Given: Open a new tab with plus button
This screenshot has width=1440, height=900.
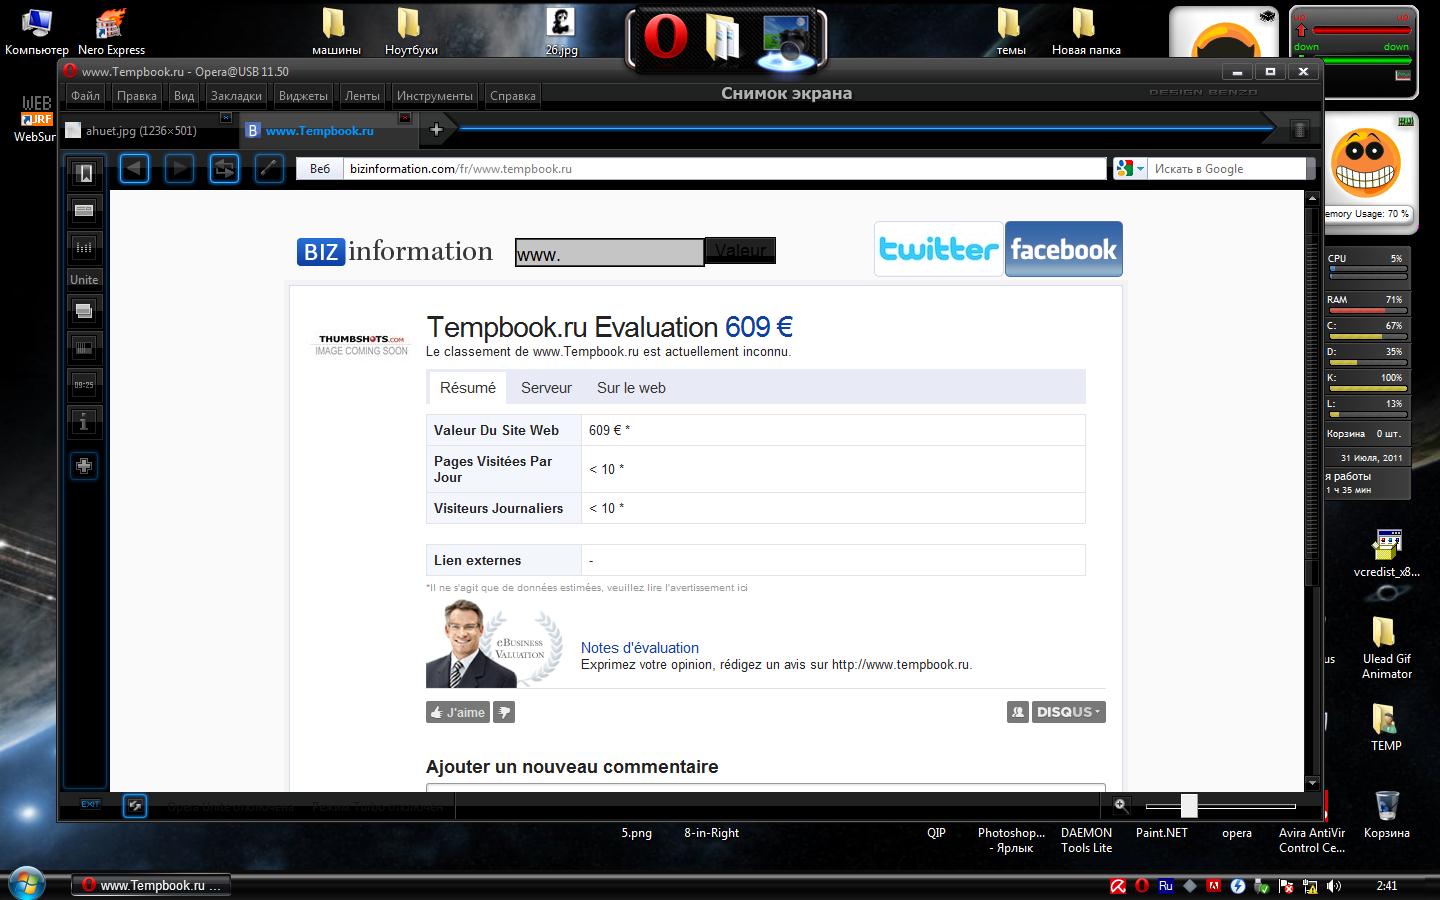Looking at the screenshot, I should (436, 129).
